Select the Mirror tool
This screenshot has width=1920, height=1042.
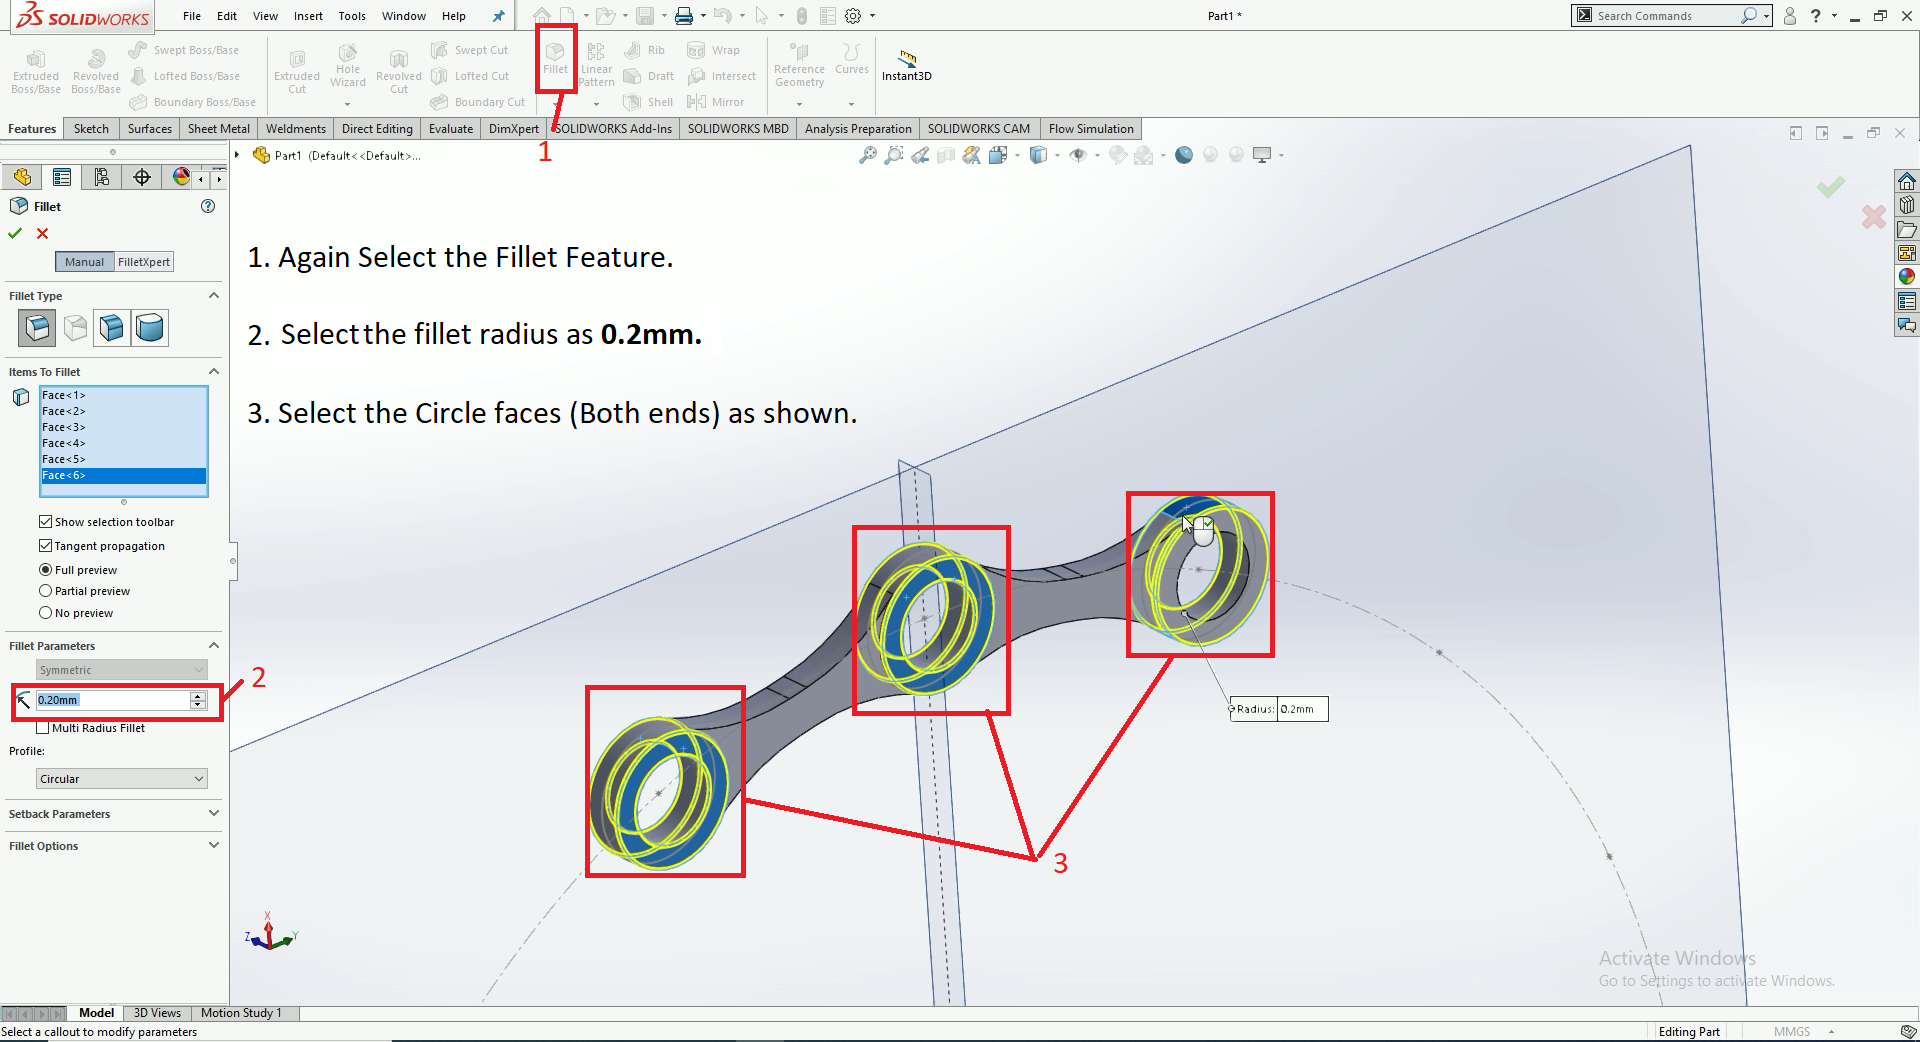point(716,102)
